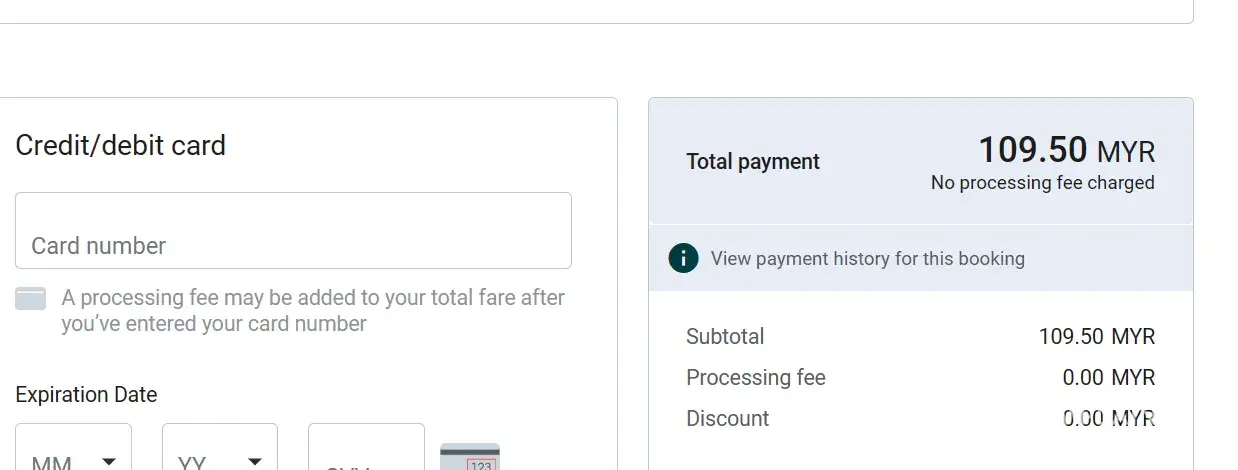Click the Discount label
This screenshot has height=470, width=1238.
728,419
